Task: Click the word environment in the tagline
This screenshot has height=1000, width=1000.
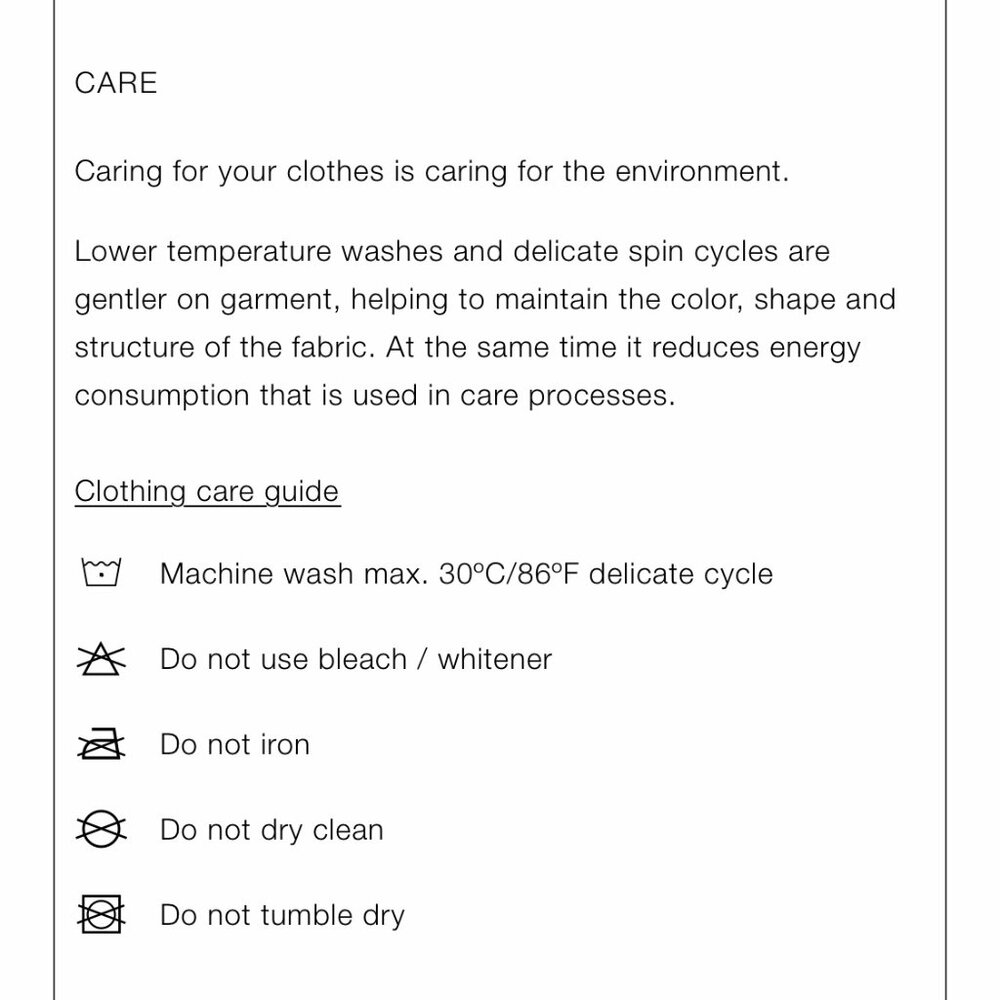Action: pos(702,171)
